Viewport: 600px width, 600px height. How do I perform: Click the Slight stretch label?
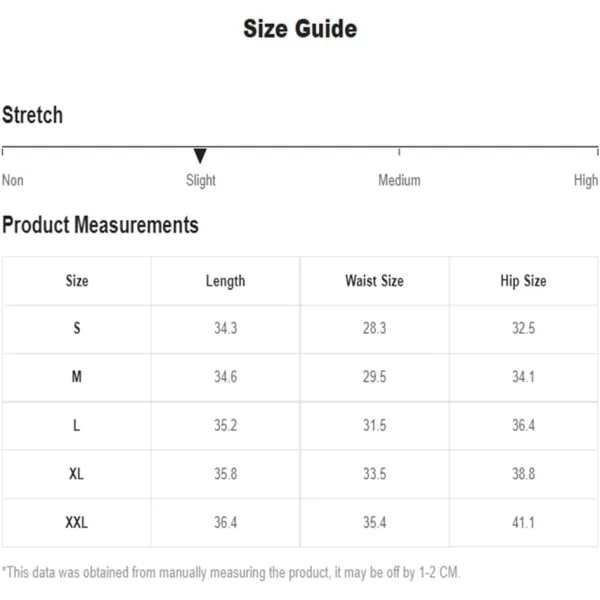(x=201, y=181)
